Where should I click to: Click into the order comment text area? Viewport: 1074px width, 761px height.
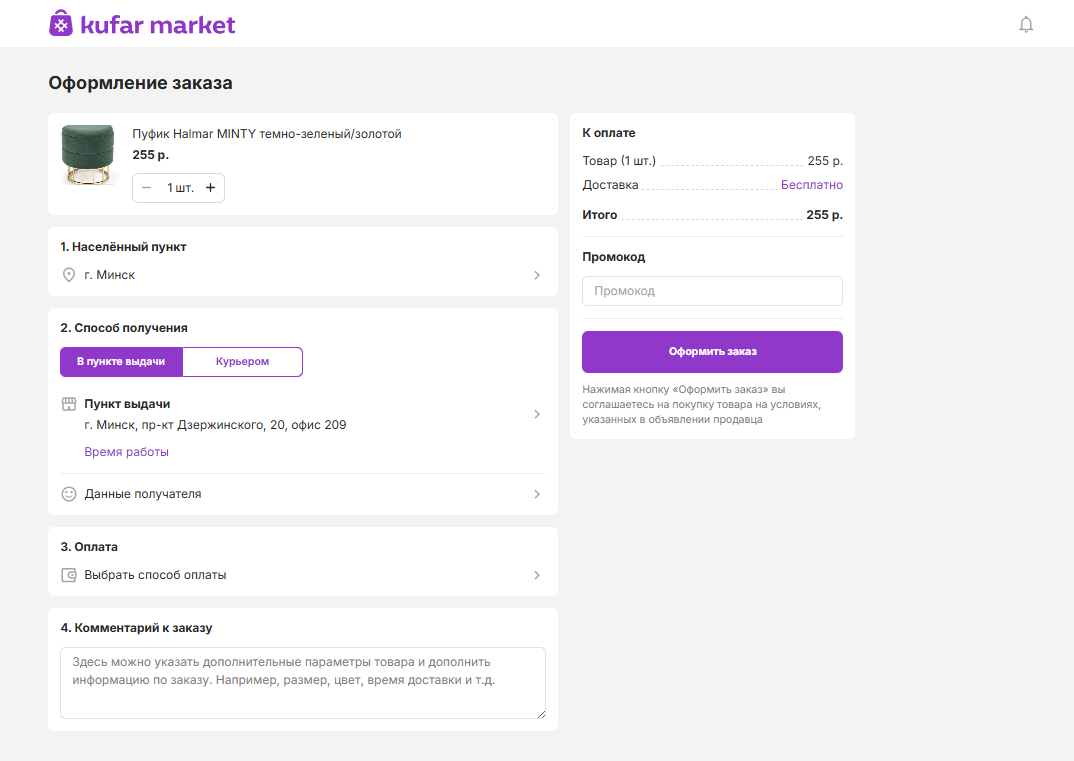pos(303,683)
